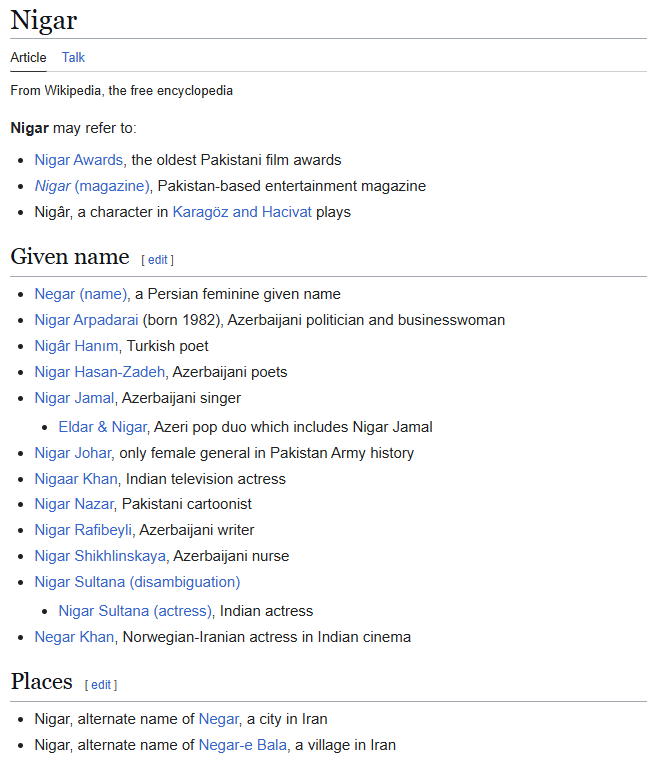Click 'Norwegian-Iranian actress in Indian cinema' text
This screenshot has height=770, width=647.
pos(267,637)
